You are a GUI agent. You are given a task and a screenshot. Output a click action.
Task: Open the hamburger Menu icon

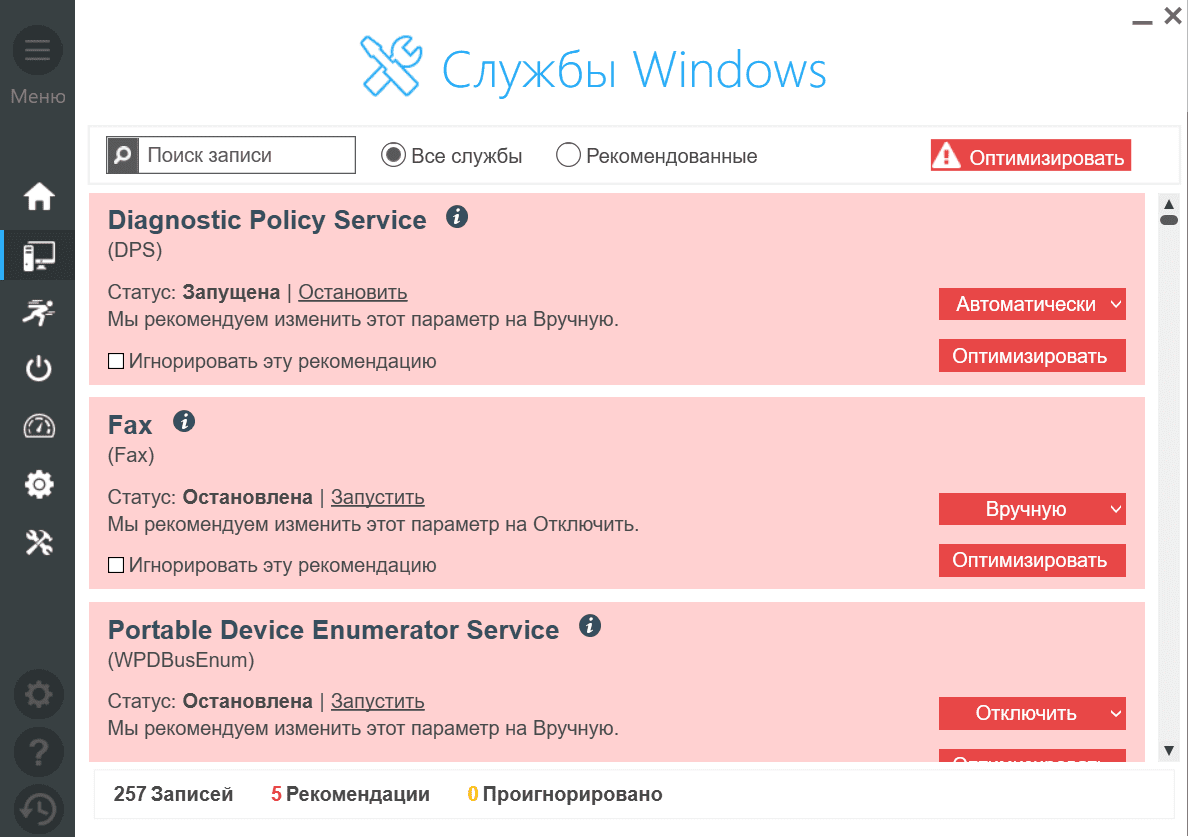(x=37, y=50)
